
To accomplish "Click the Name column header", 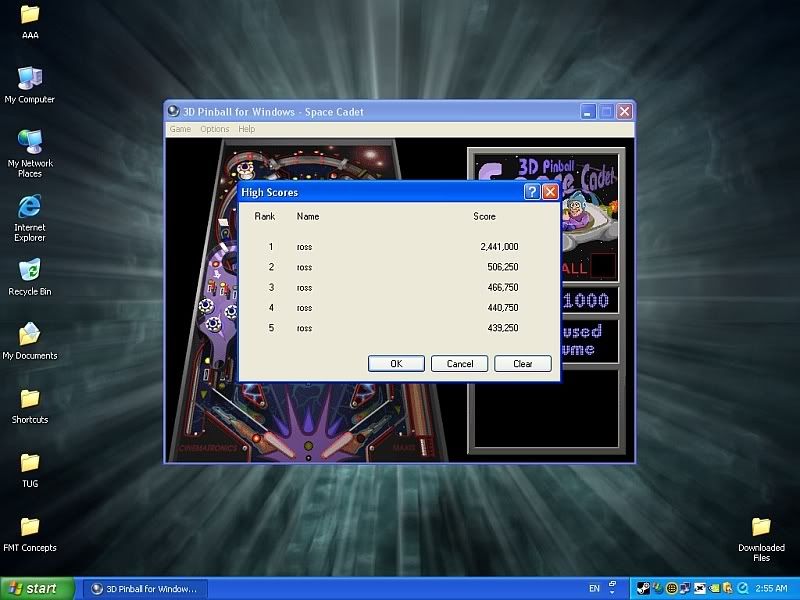I will pos(308,216).
